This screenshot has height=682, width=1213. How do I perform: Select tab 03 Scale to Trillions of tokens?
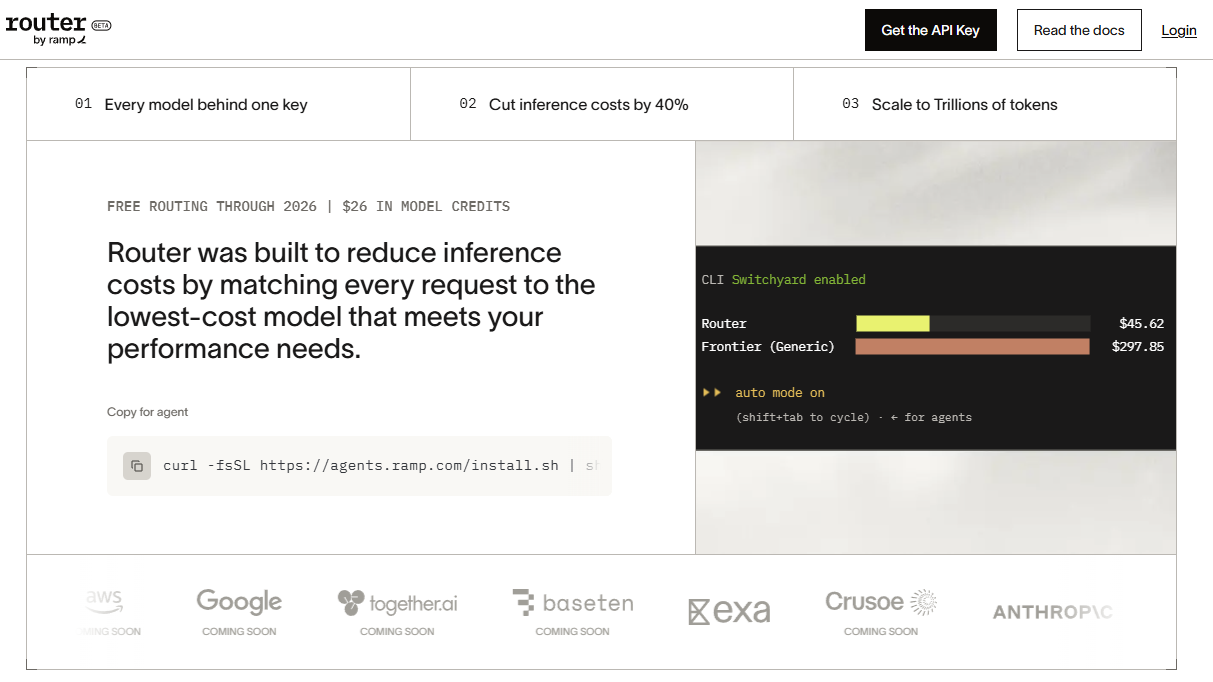click(985, 104)
